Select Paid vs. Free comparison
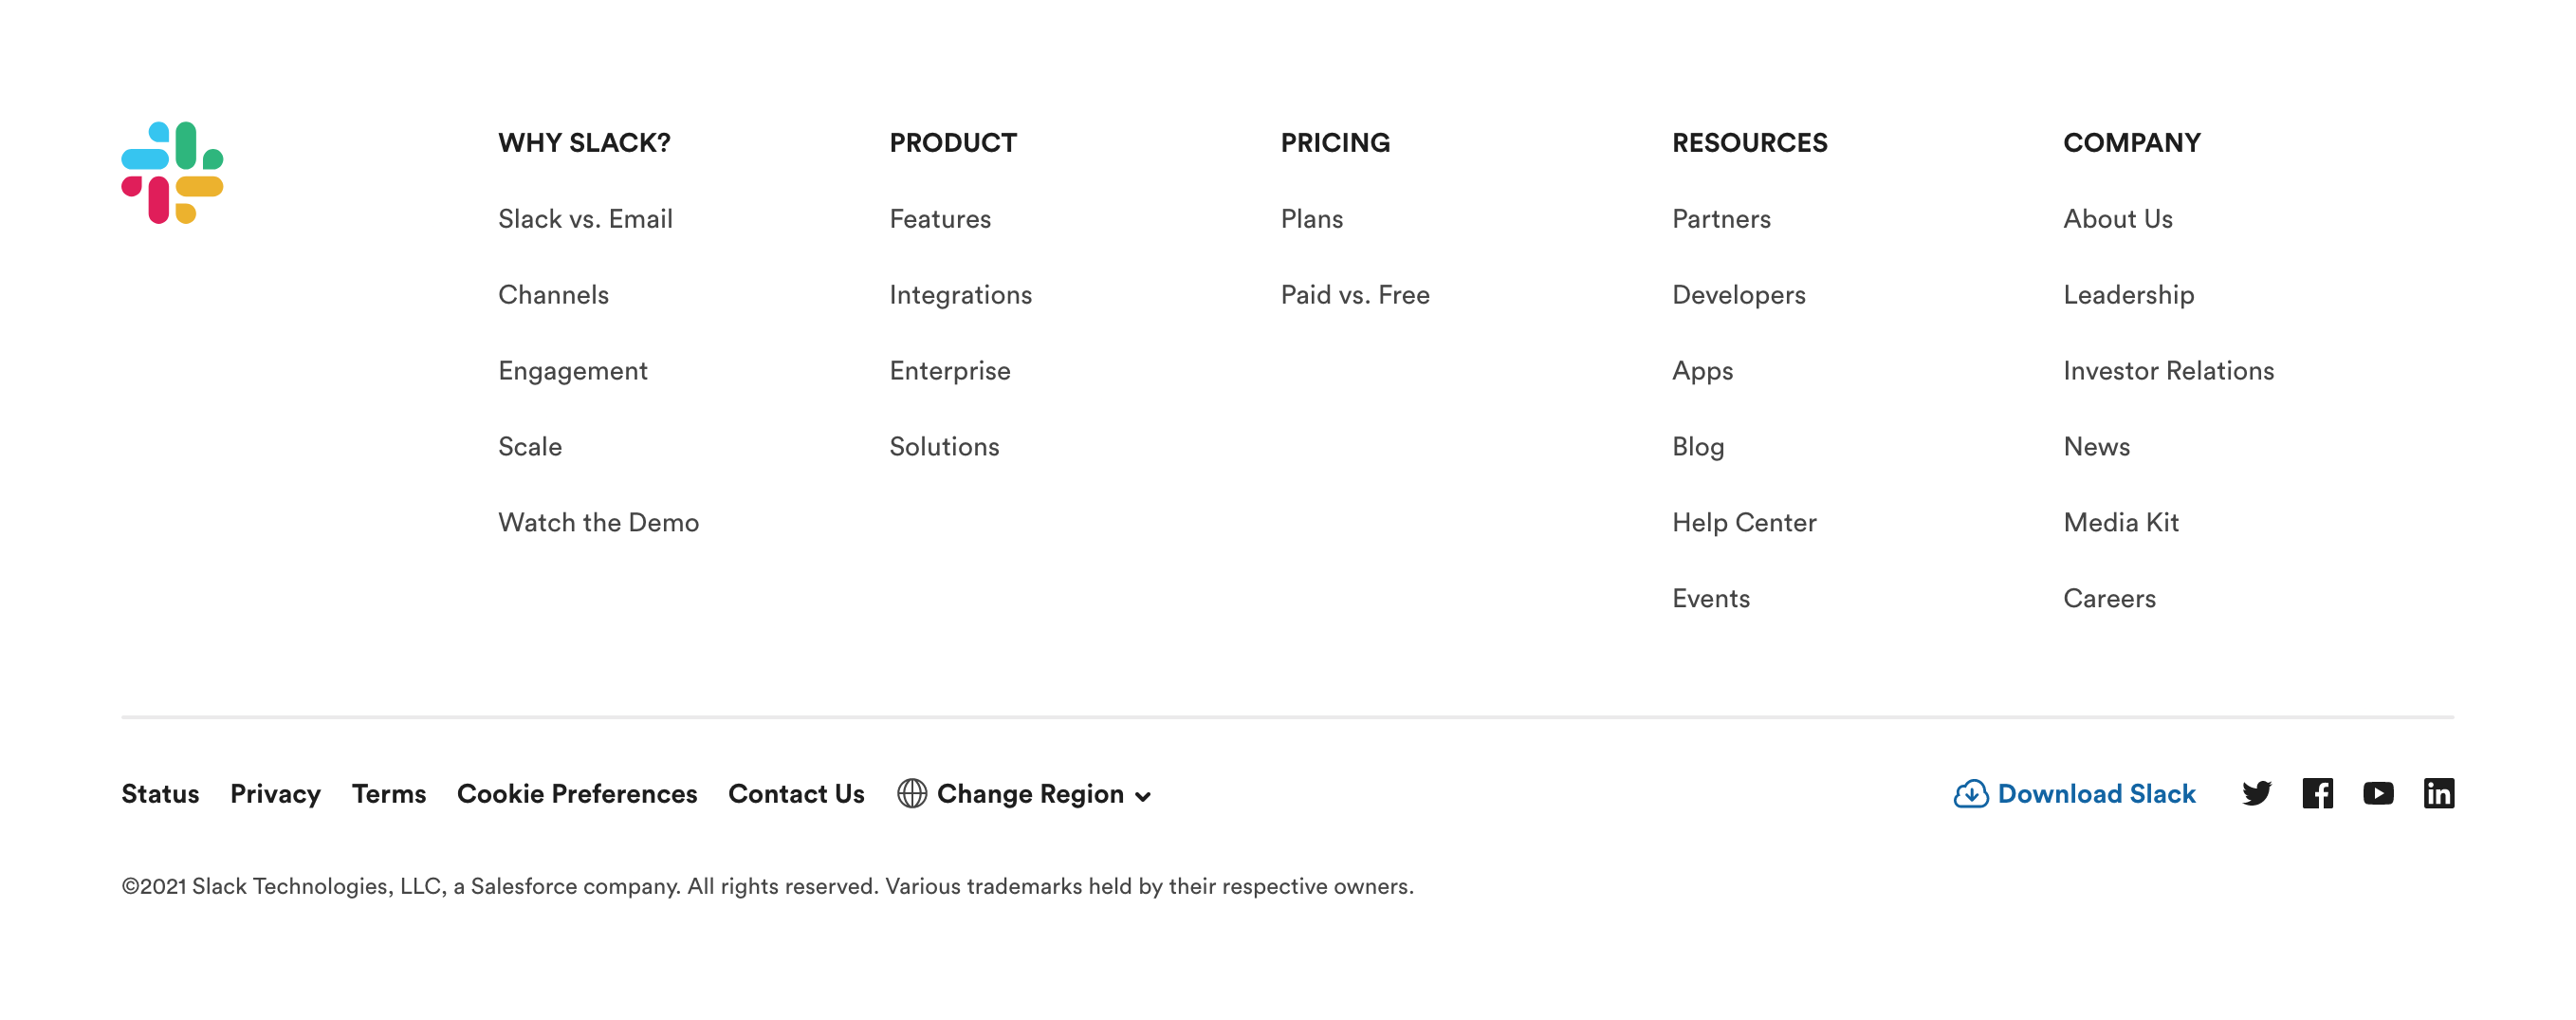Viewport: 2576px width, 1020px height. [1354, 294]
